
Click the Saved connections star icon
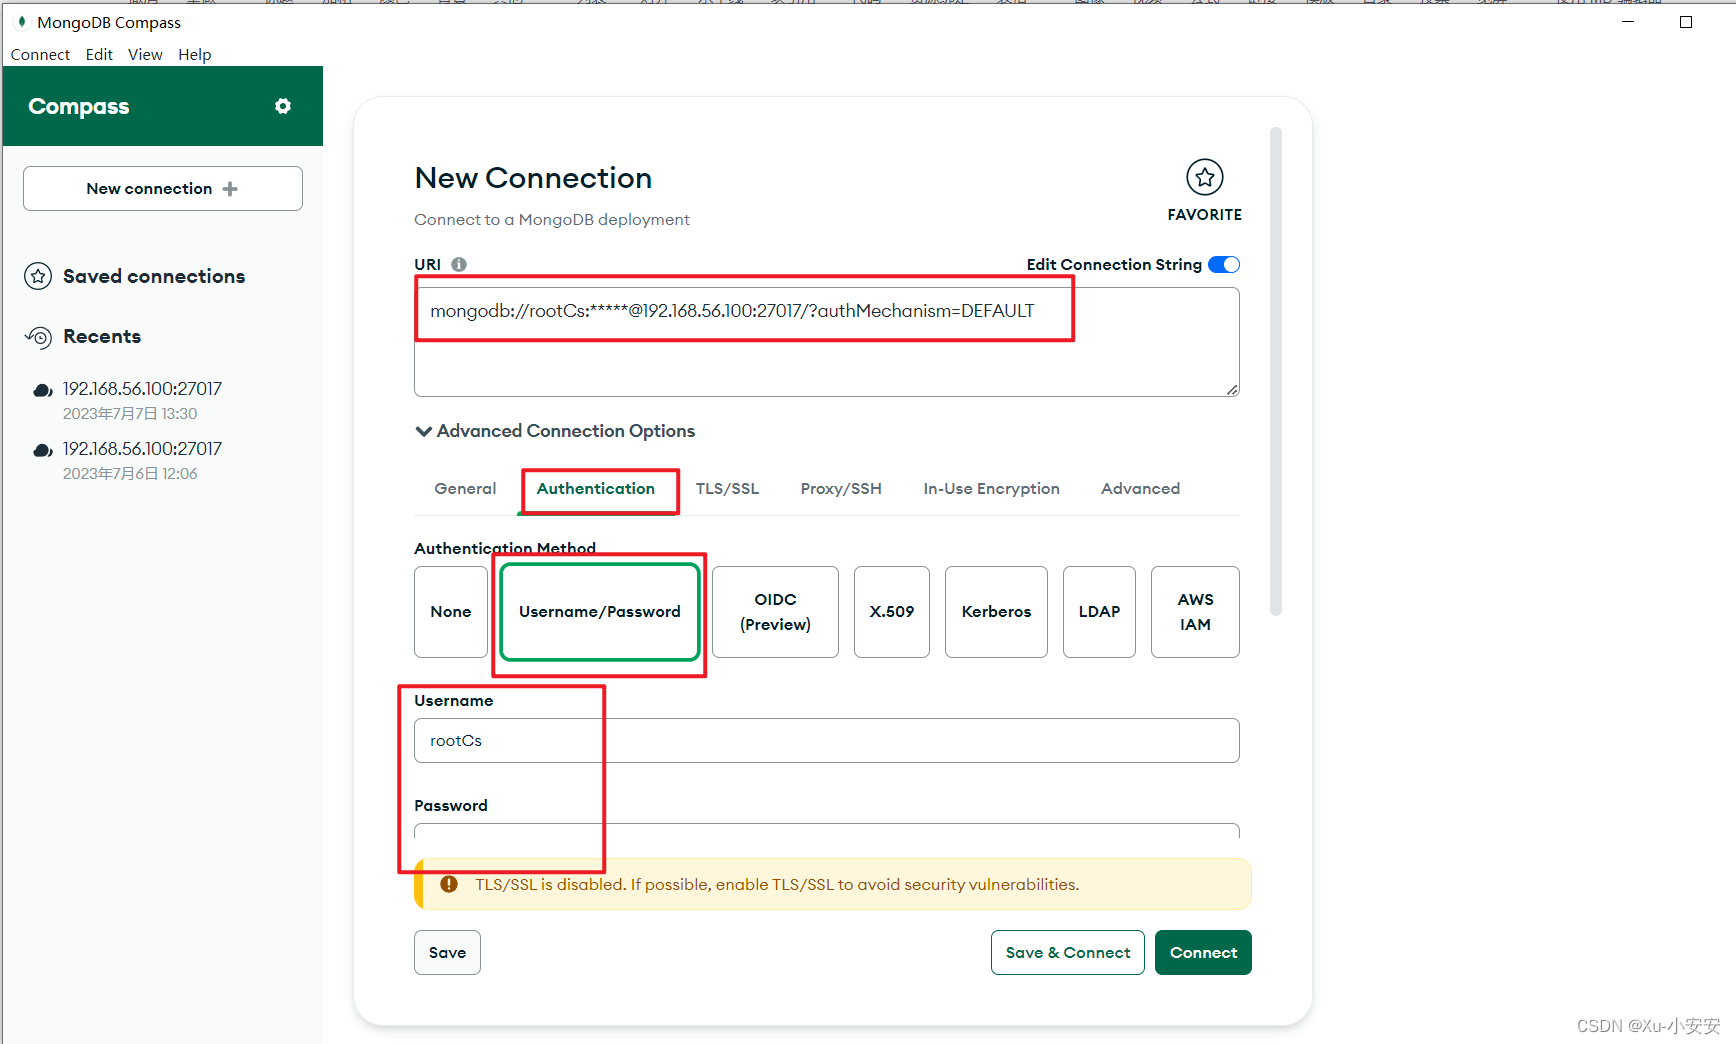38,277
